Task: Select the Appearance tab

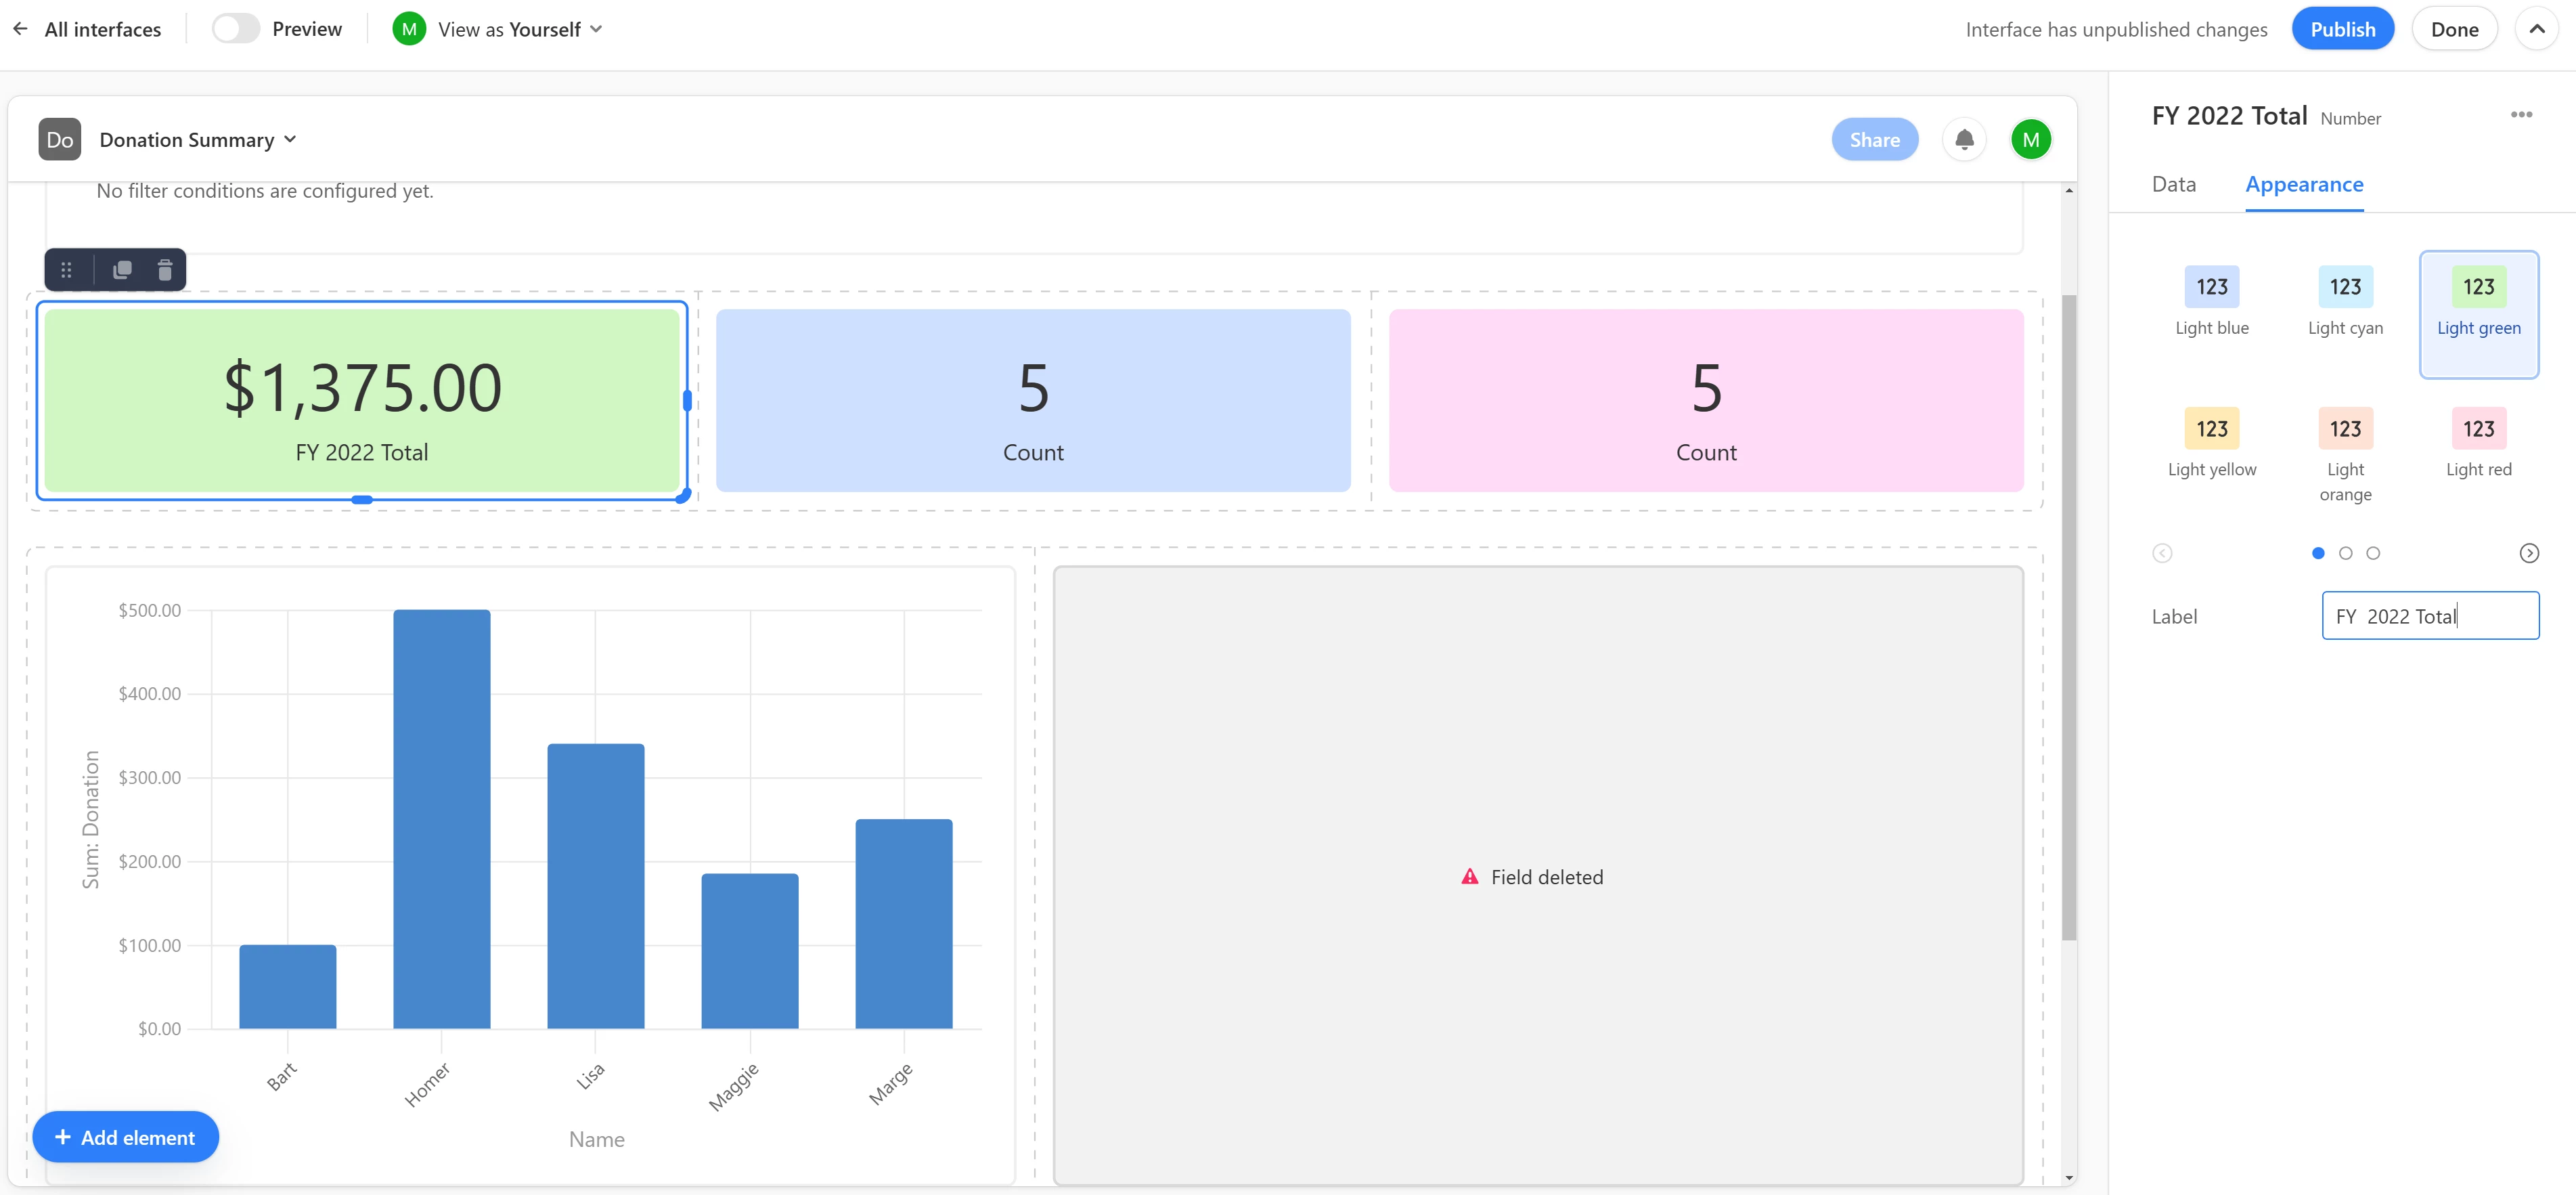Action: [2303, 185]
